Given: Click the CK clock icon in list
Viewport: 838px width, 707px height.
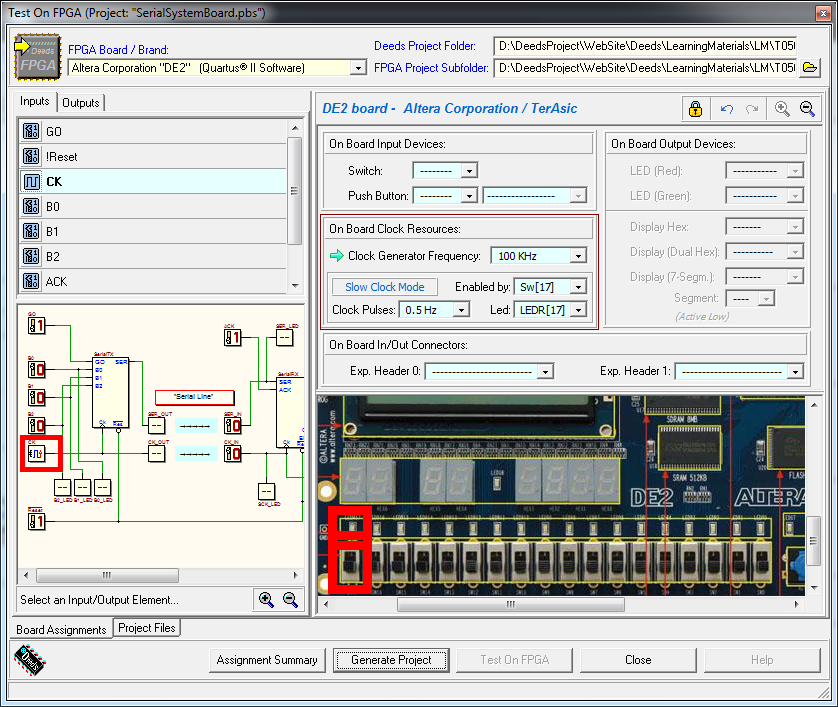Looking at the screenshot, I should coord(31,181).
